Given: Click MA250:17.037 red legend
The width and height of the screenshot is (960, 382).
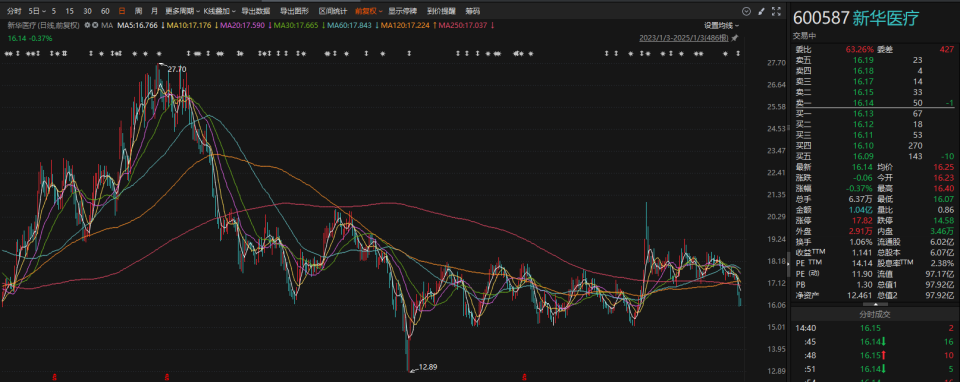Looking at the screenshot, I should pyautogui.click(x=463, y=25).
